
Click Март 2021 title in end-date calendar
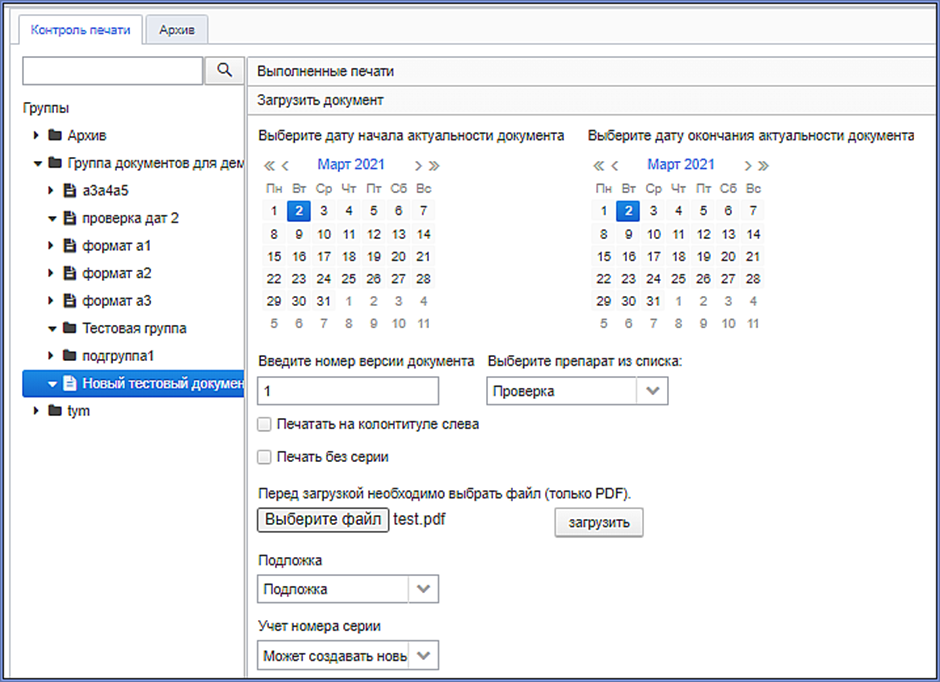(681, 165)
